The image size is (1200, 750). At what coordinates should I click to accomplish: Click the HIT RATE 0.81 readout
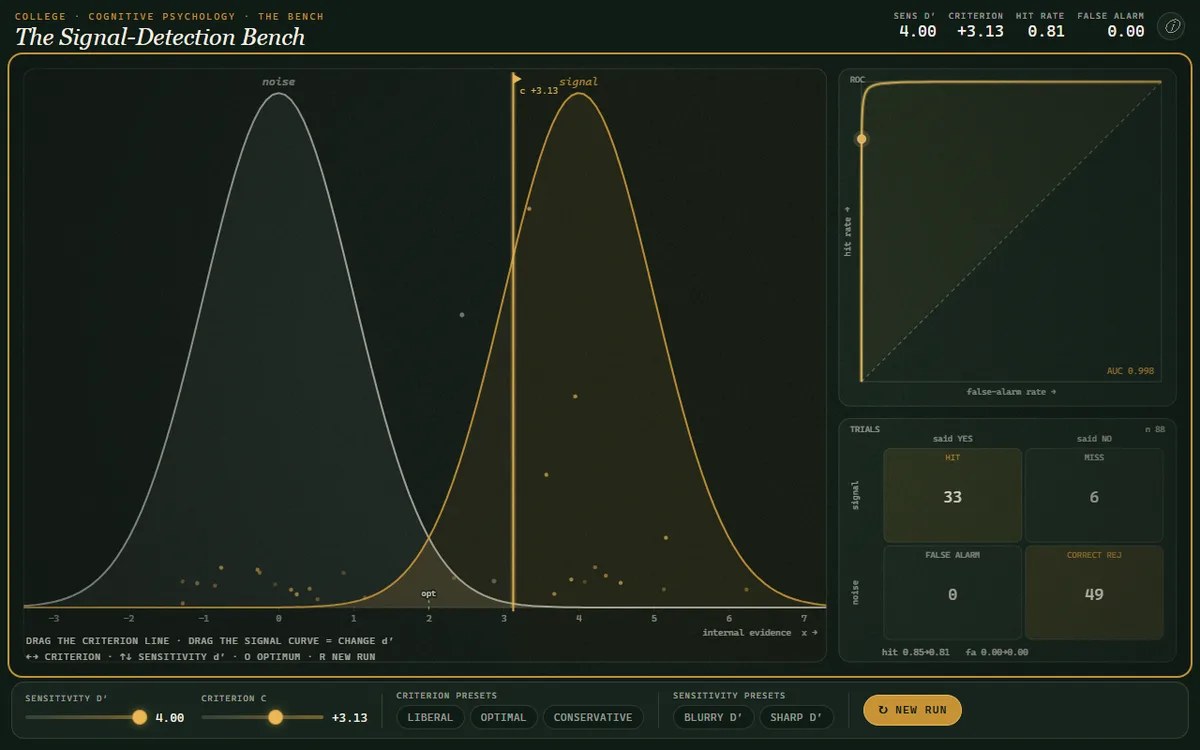[x=1041, y=25]
